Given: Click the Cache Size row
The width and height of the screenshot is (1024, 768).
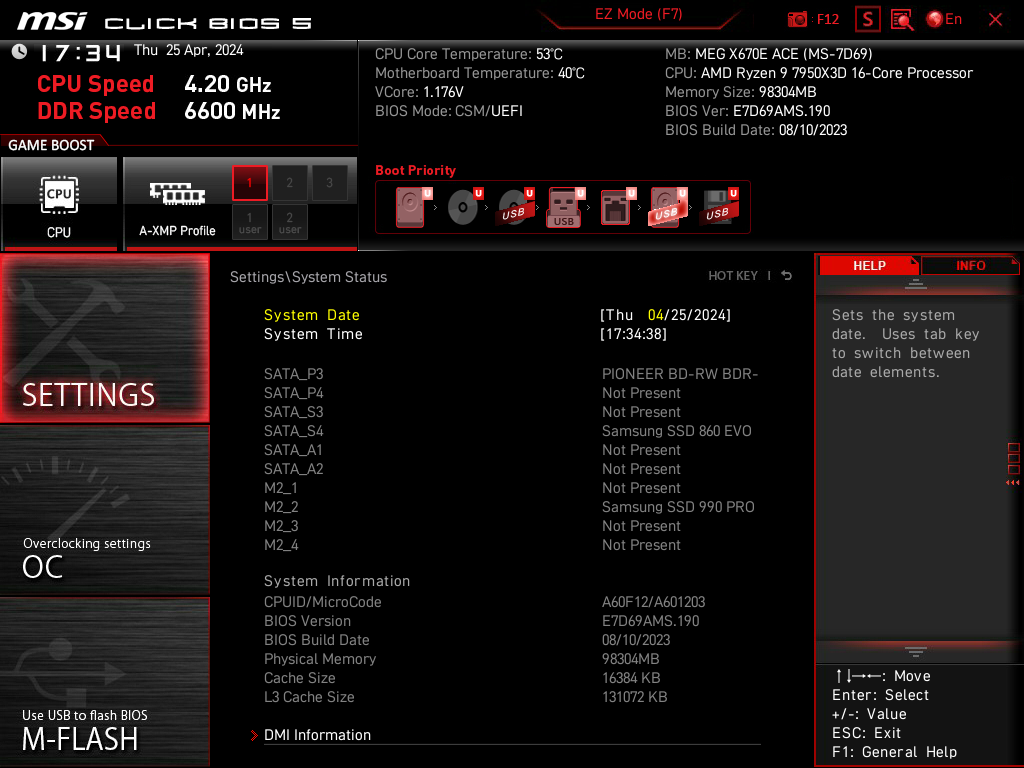Looking at the screenshot, I should click(x=512, y=678).
